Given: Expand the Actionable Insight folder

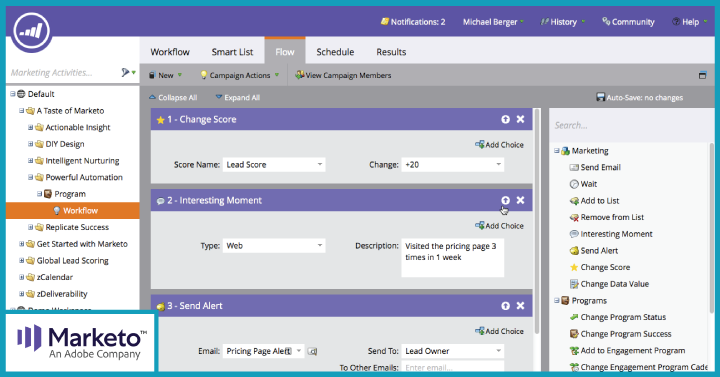Looking at the screenshot, I should point(30,127).
